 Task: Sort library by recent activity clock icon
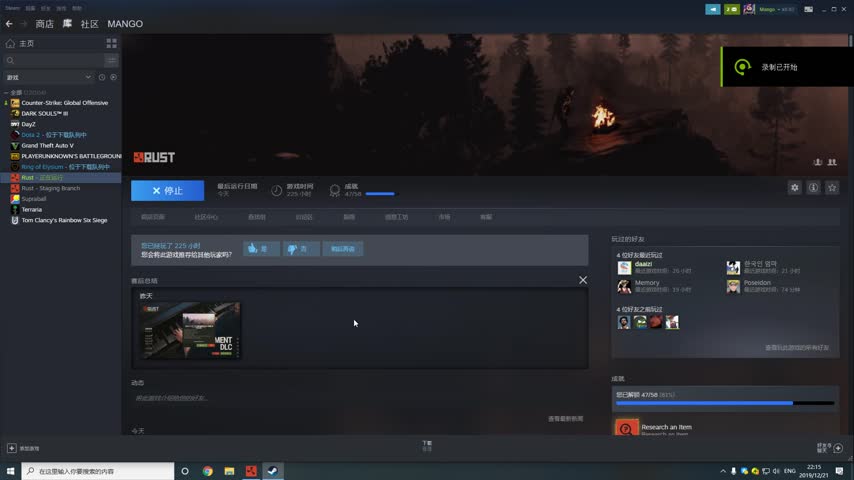(102, 77)
